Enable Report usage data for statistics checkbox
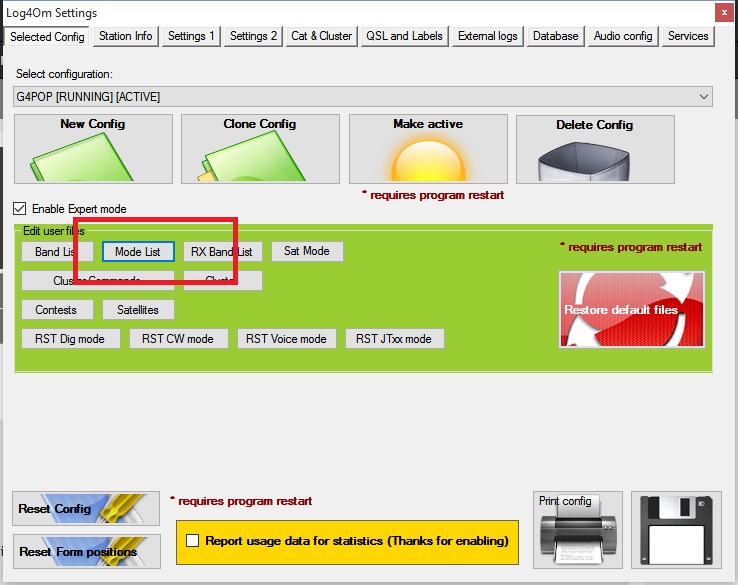Screen dimensions: 738x585 click(x=193, y=540)
